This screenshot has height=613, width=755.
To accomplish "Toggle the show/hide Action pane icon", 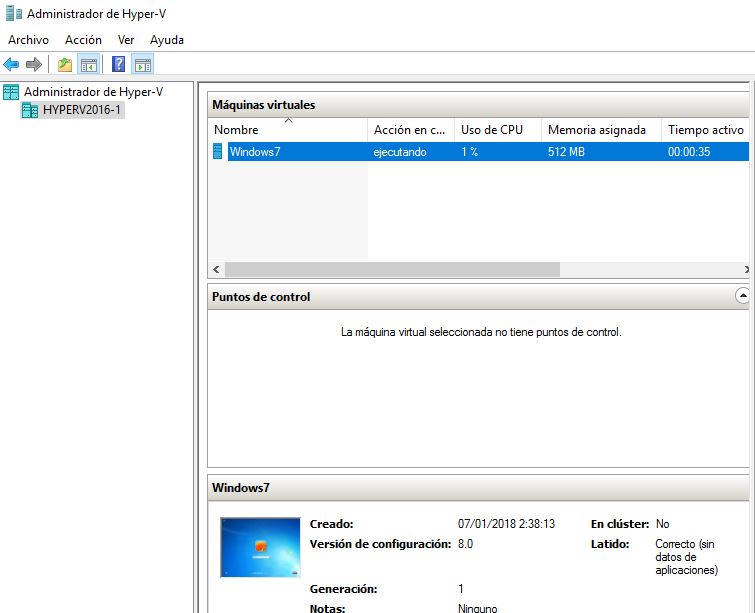I will (143, 64).
